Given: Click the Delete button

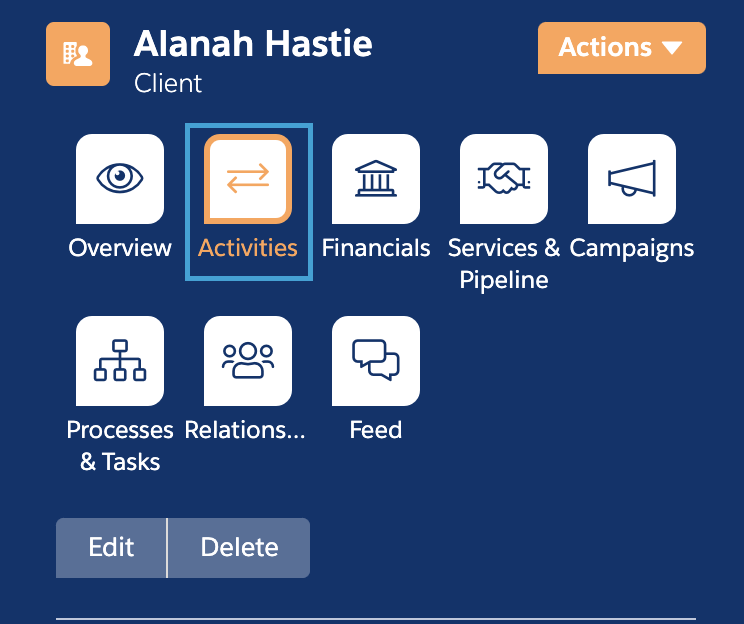Looking at the screenshot, I should (x=239, y=548).
